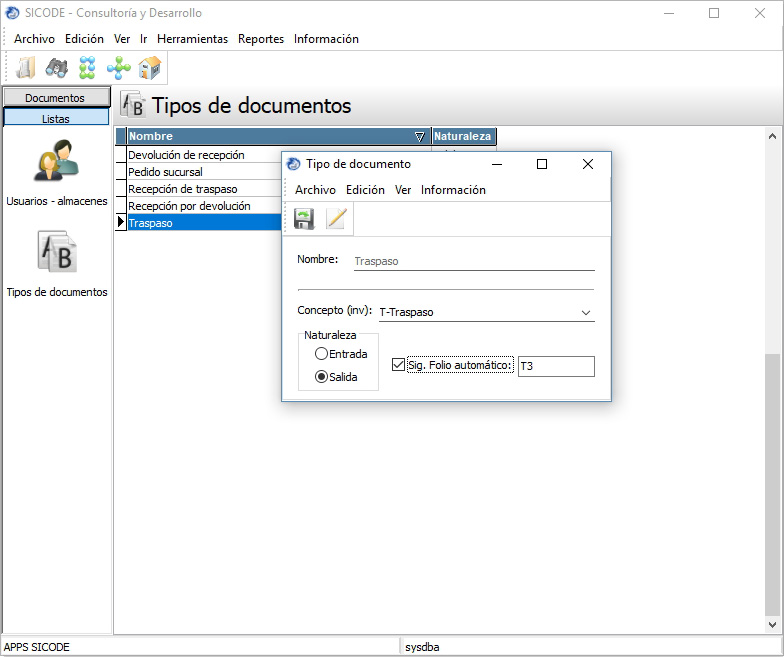Click the door exit icon in main toolbar
This screenshot has height=657, width=784.
click(x=26, y=68)
